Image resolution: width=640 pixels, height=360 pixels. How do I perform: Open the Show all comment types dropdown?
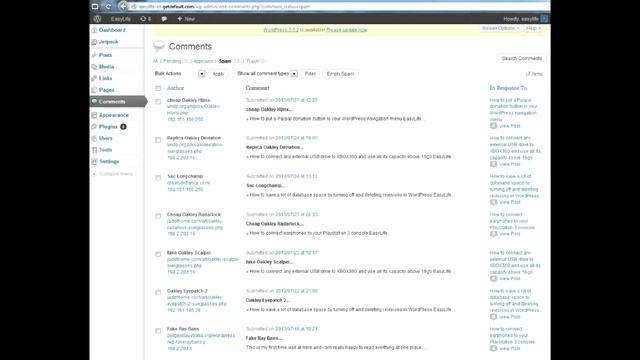(267, 74)
